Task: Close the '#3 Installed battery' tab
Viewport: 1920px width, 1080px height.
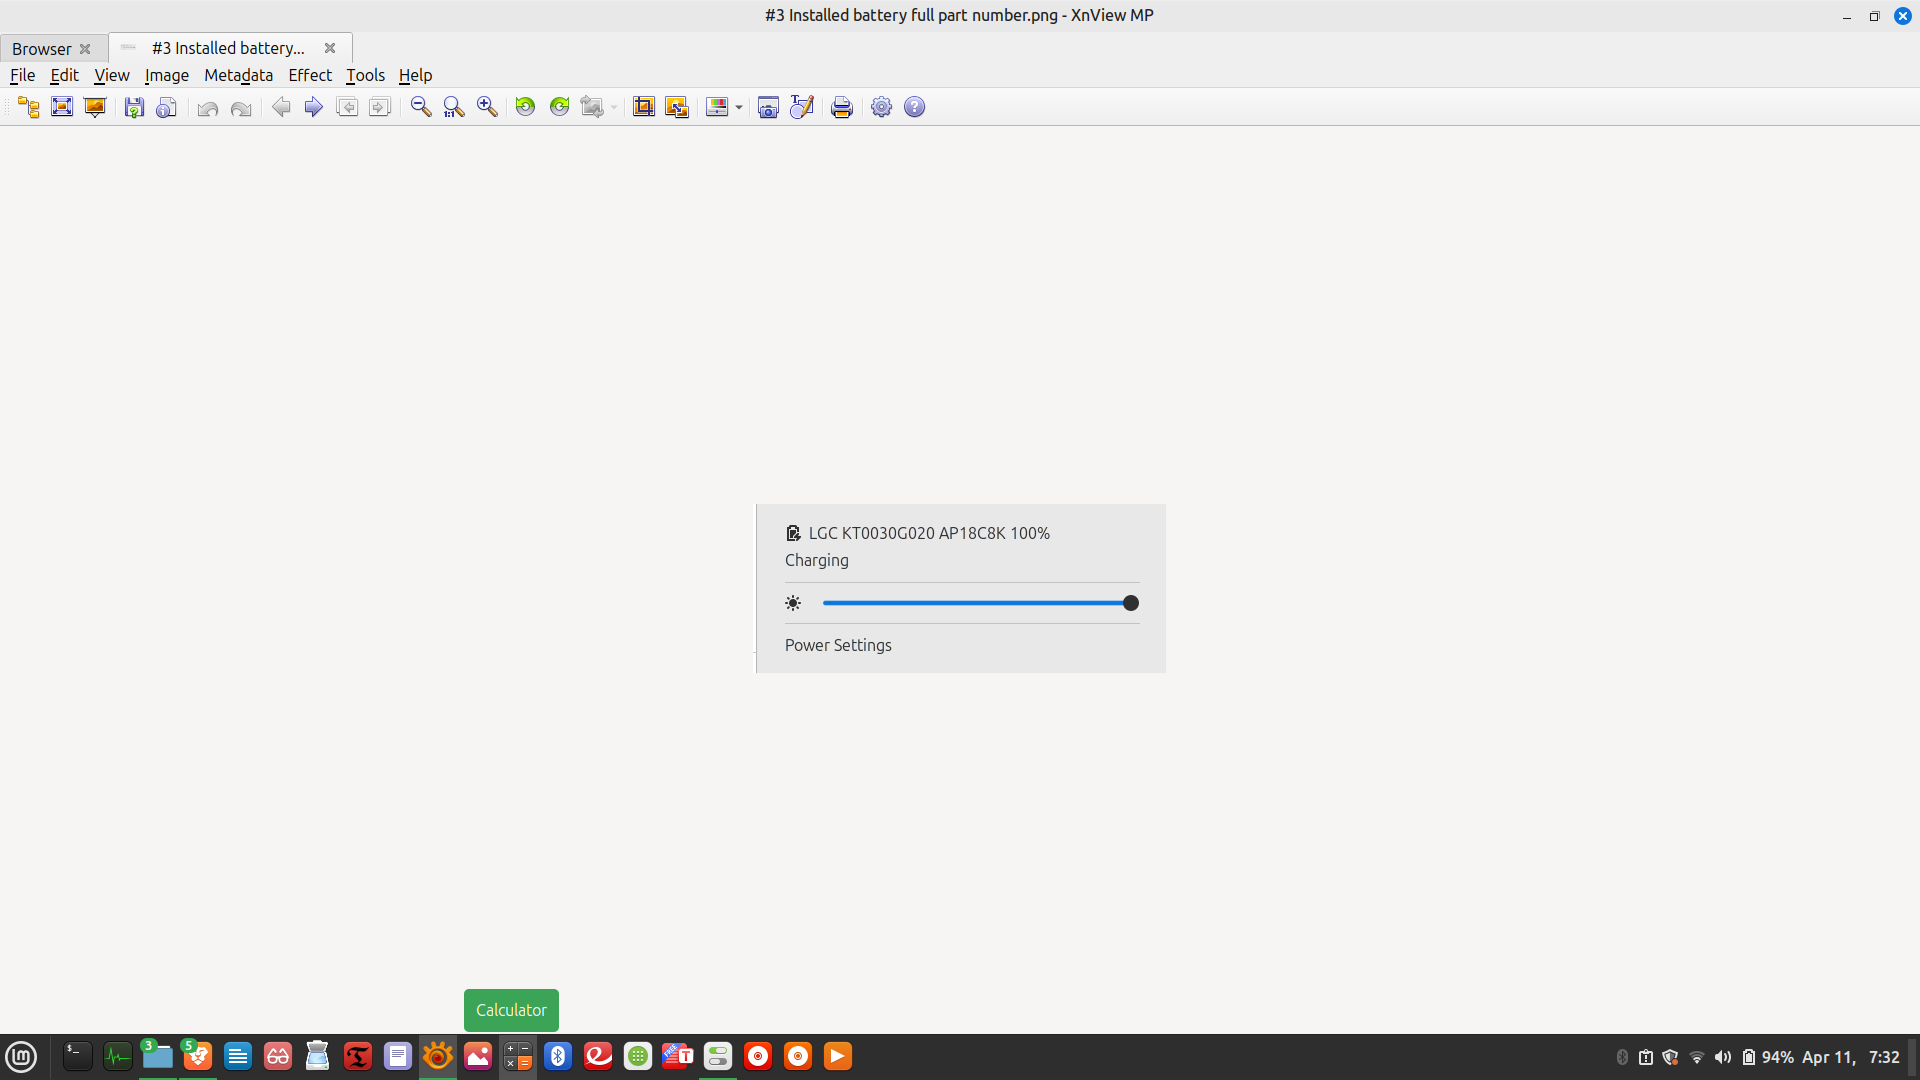Action: click(330, 48)
